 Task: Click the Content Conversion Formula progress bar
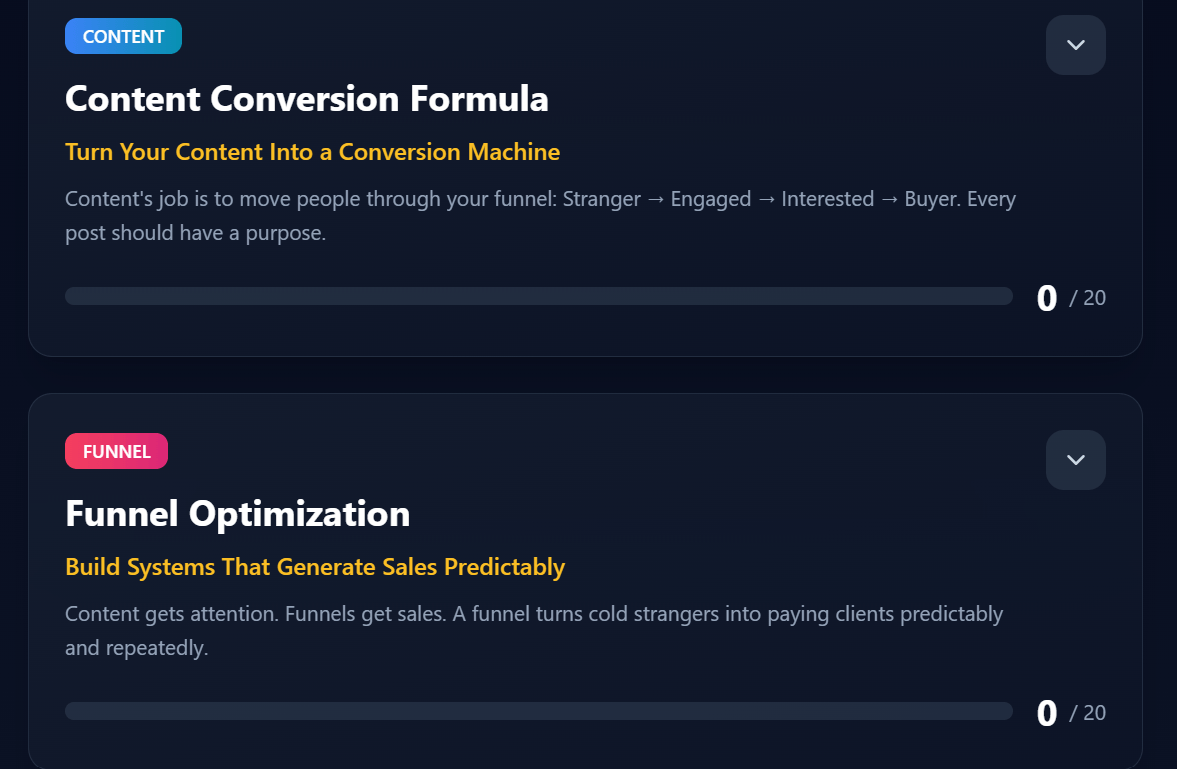538,296
